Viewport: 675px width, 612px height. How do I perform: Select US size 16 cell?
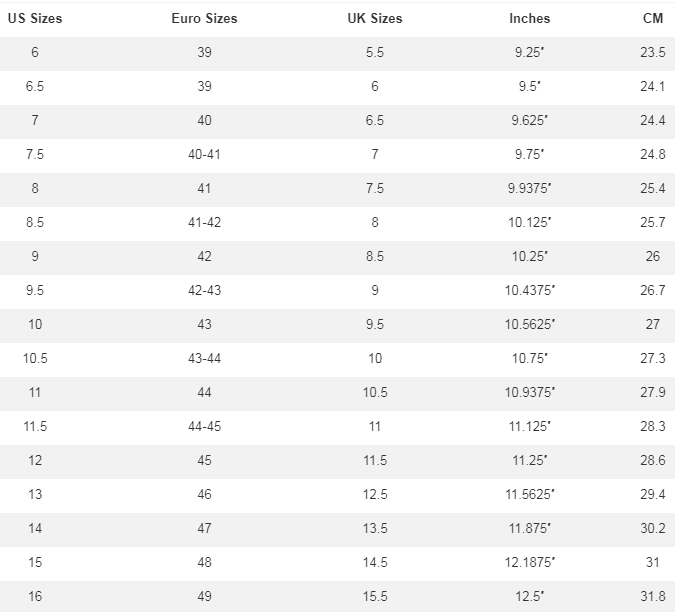pos(35,597)
